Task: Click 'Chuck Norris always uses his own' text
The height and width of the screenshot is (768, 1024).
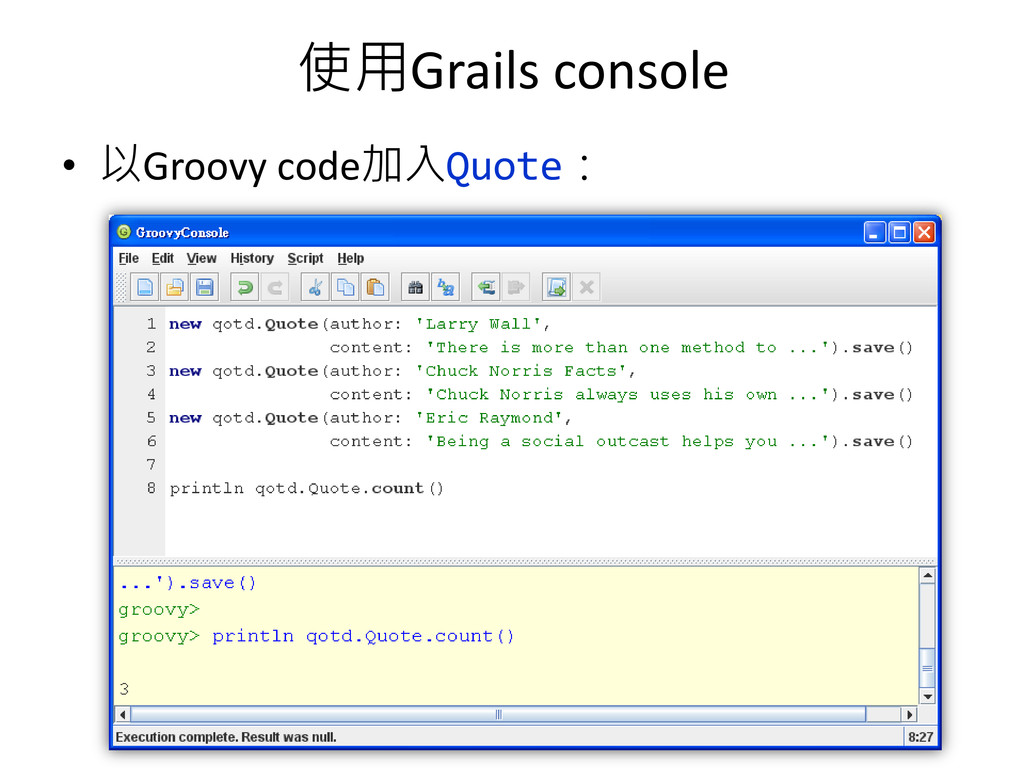Action: pyautogui.click(x=606, y=394)
